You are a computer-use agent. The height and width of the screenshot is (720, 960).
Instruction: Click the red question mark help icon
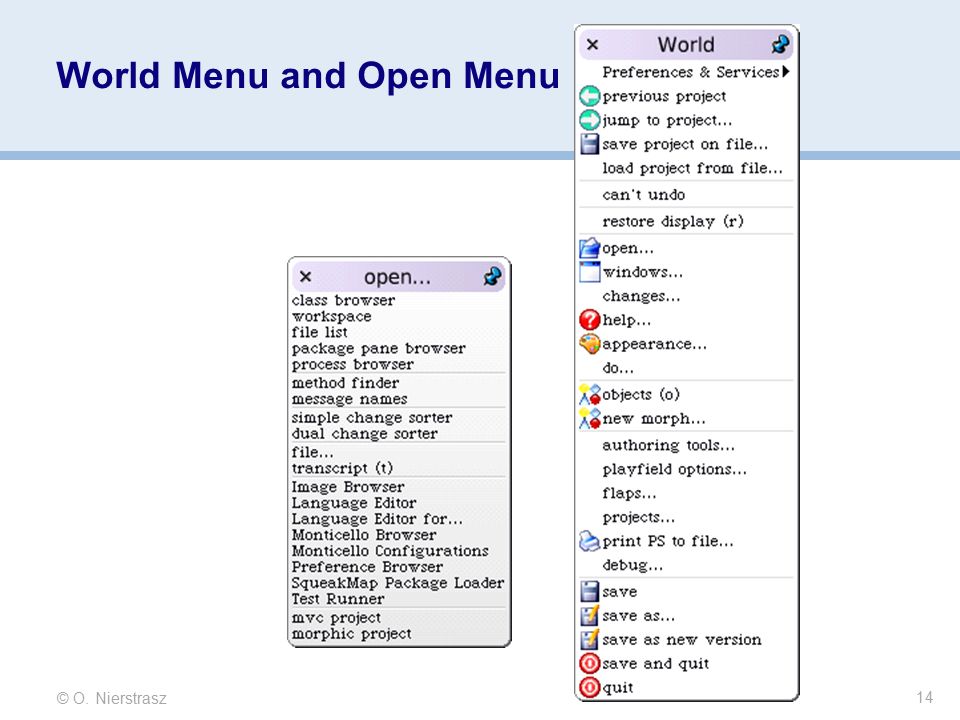click(x=590, y=320)
